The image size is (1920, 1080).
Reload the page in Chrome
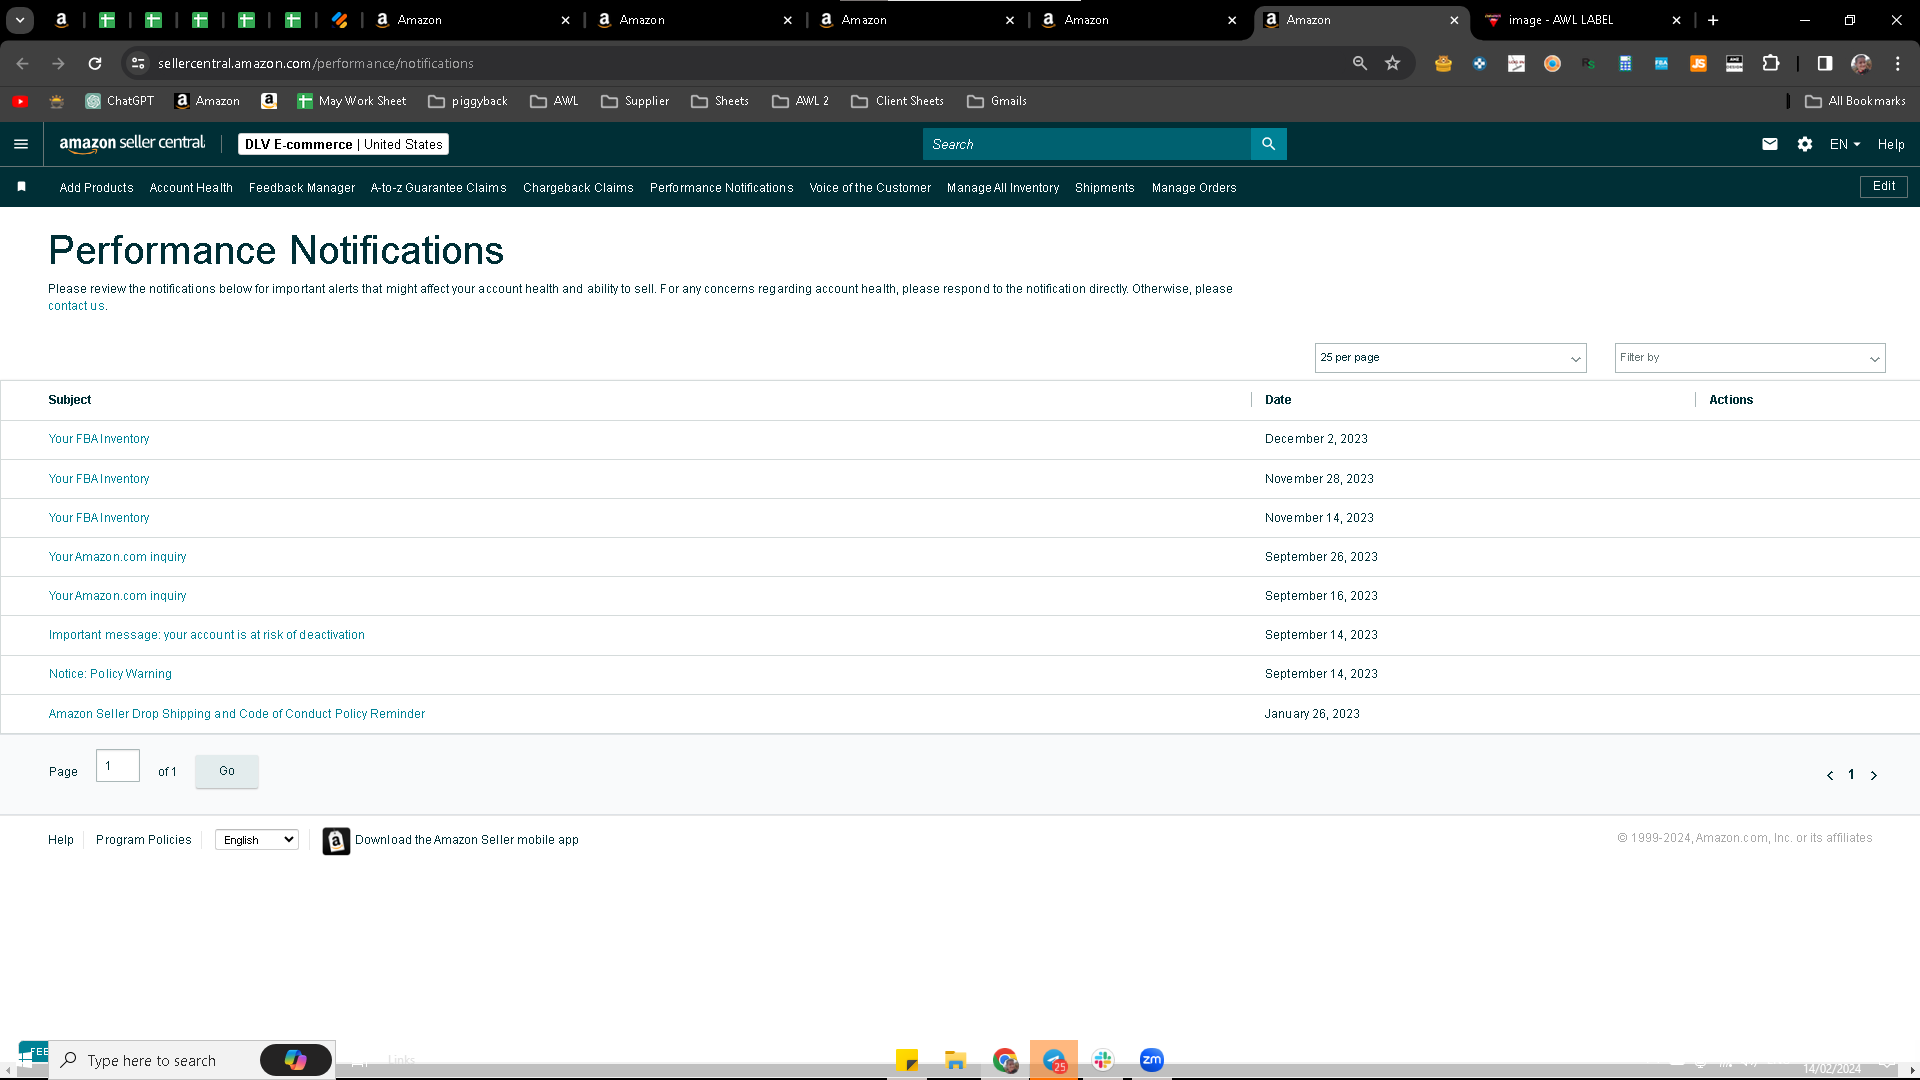(95, 63)
